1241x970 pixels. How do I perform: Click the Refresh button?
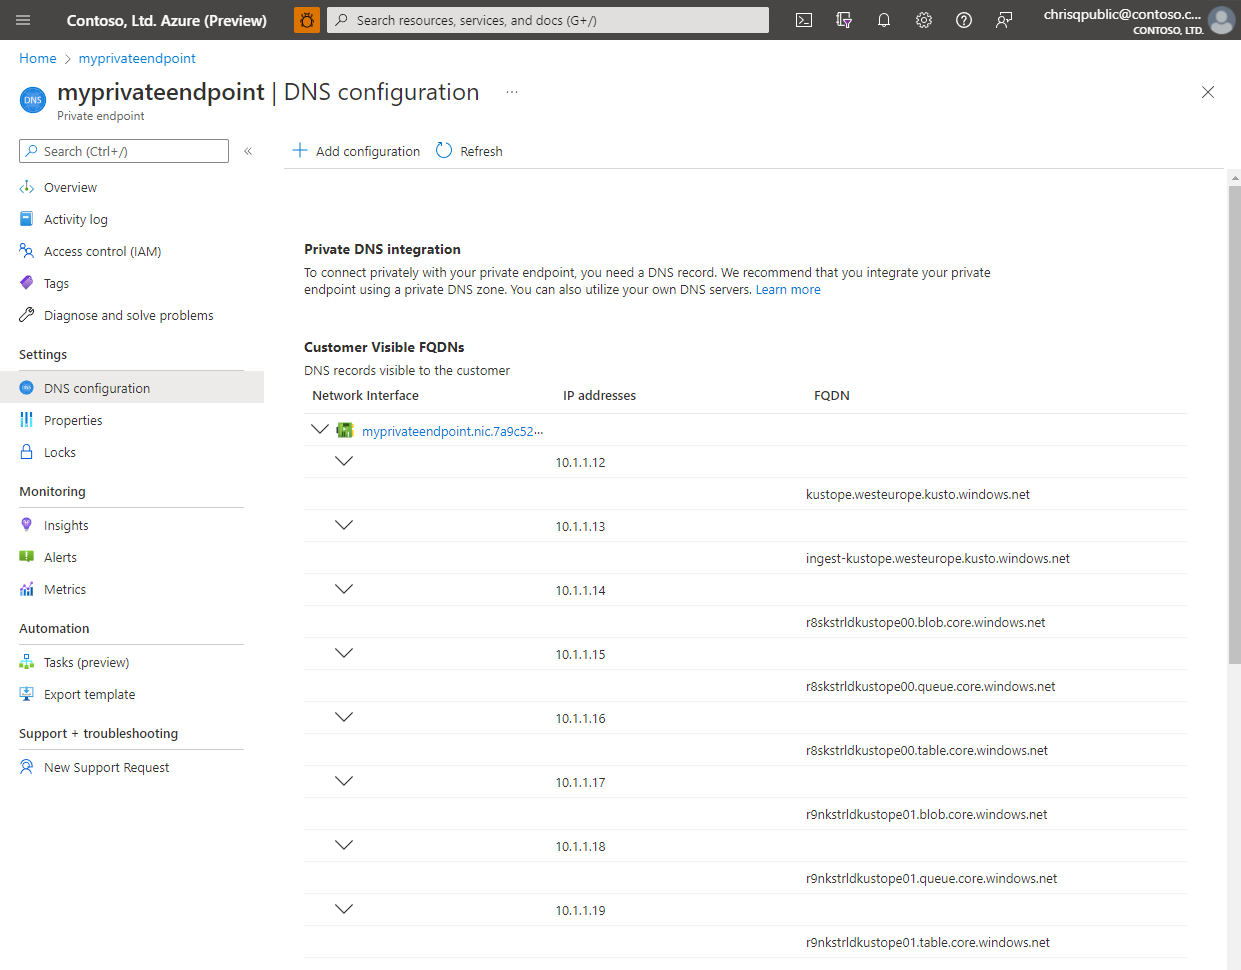click(469, 151)
